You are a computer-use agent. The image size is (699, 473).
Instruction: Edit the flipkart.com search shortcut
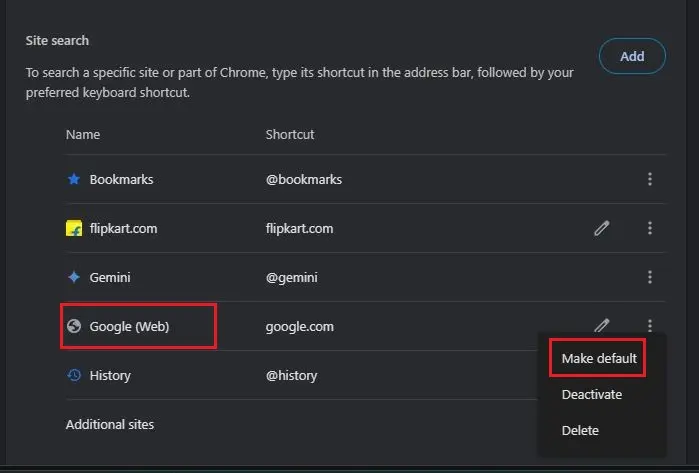click(601, 229)
